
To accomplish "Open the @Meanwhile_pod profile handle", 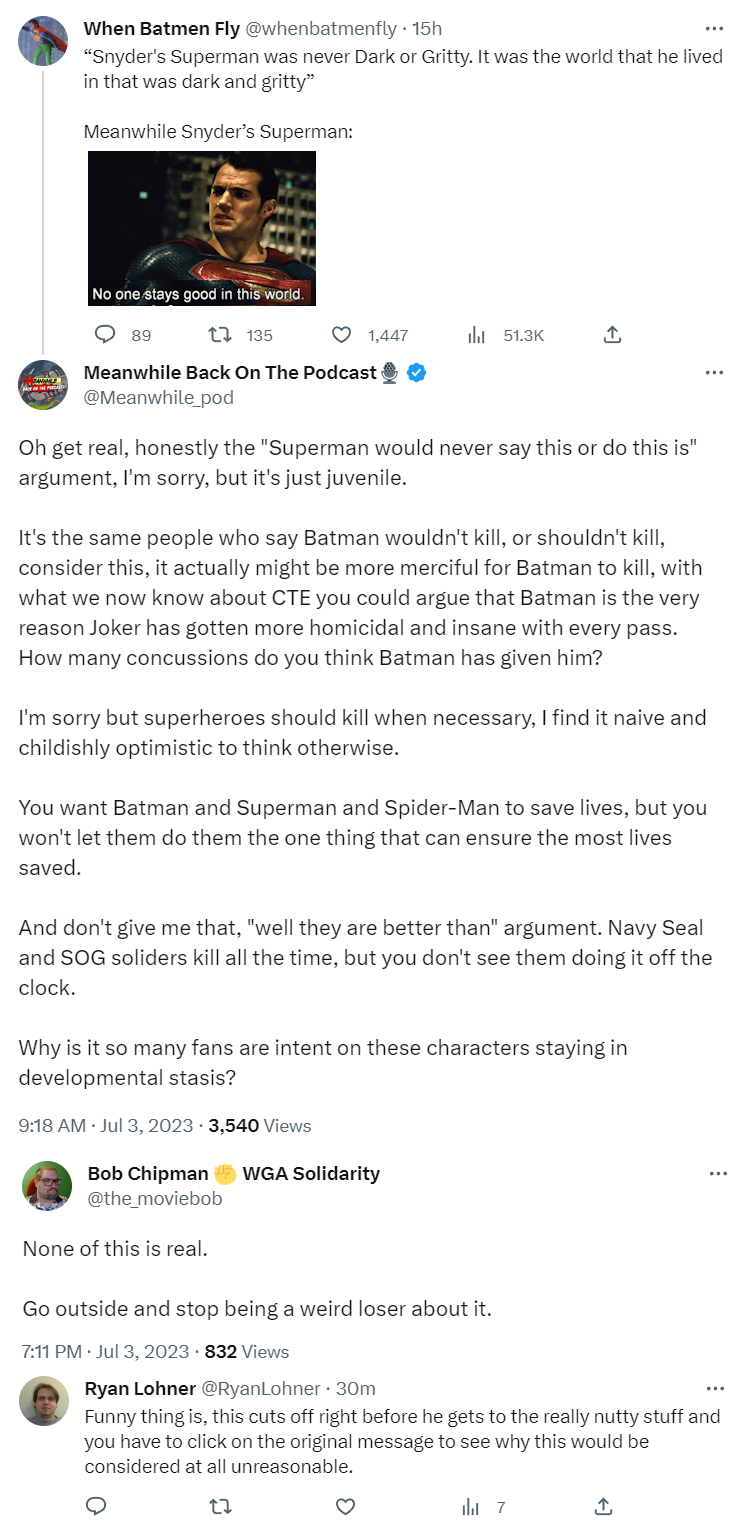I will (x=159, y=398).
